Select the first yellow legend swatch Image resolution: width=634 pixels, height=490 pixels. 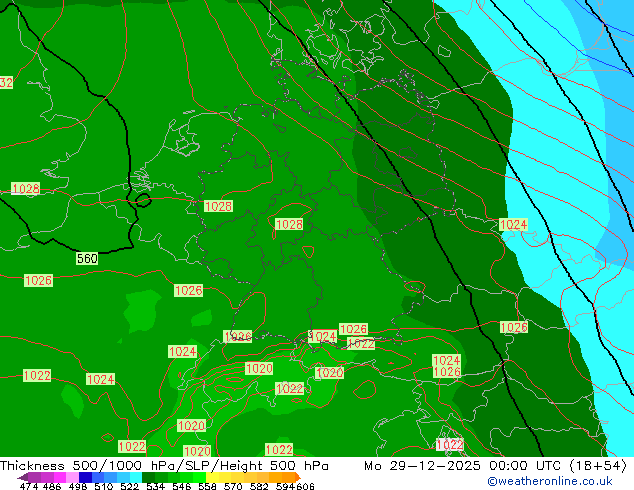[x=212, y=477]
